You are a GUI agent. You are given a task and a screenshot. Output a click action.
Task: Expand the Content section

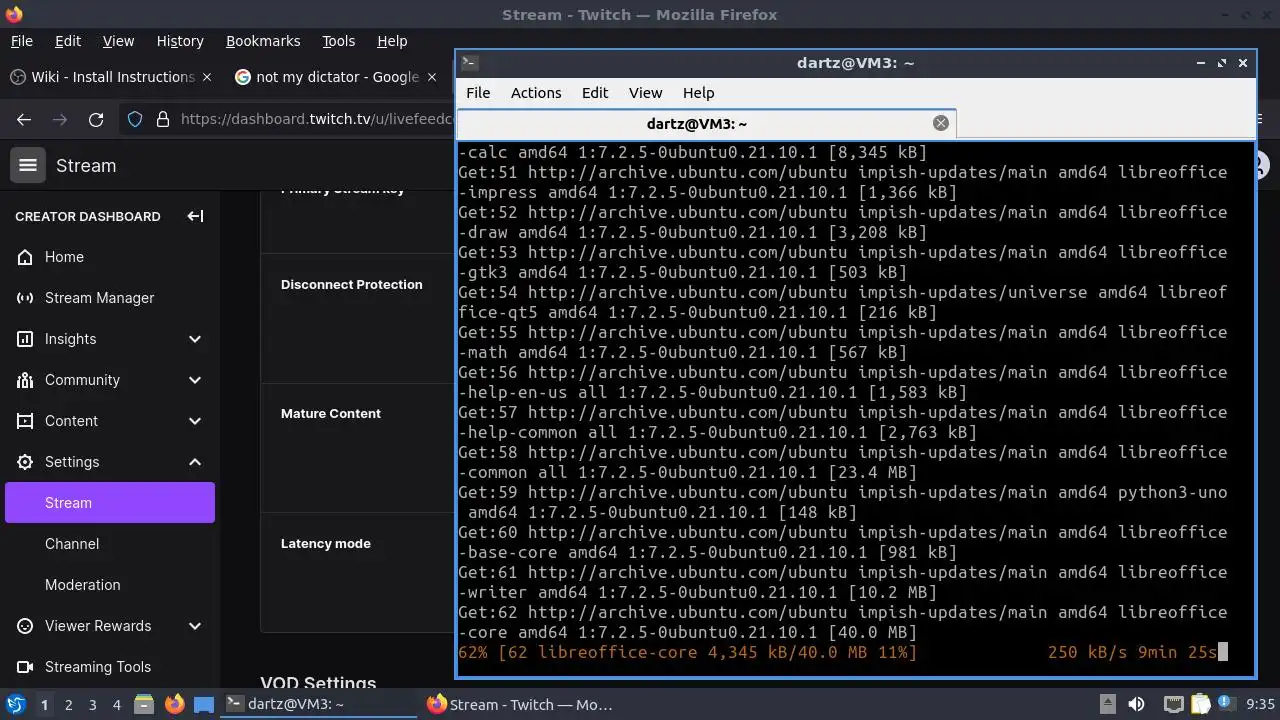[x=195, y=421]
